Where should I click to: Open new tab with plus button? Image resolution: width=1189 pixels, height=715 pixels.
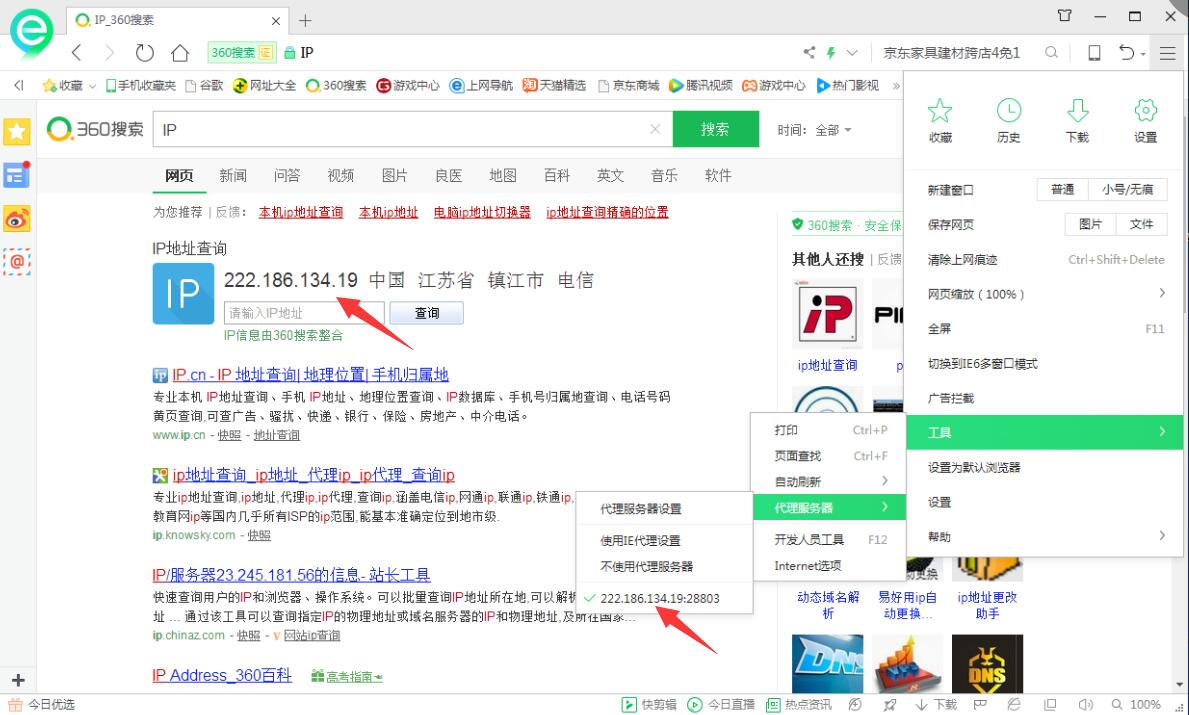305,20
